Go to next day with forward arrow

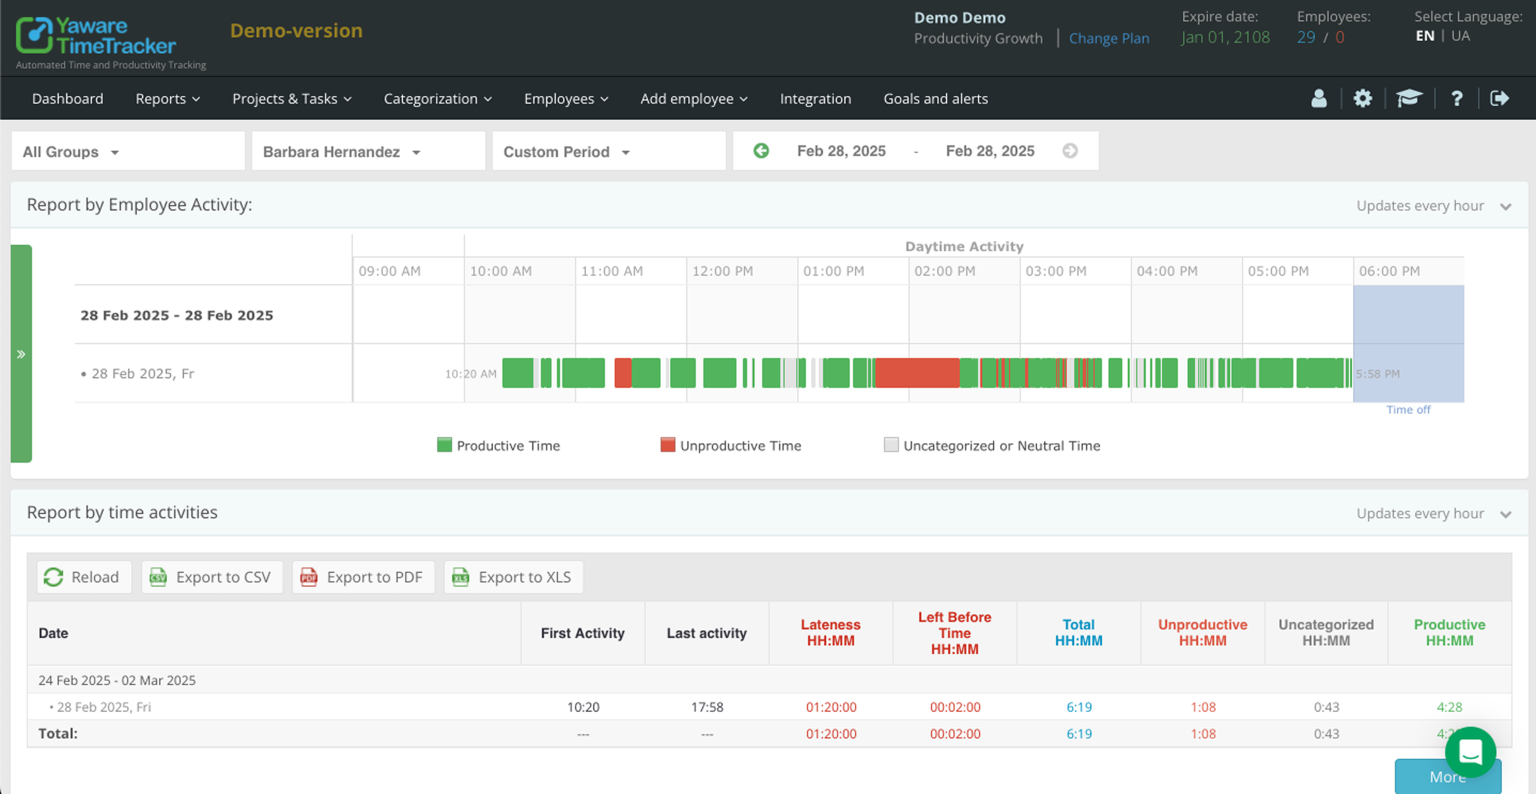1070,150
